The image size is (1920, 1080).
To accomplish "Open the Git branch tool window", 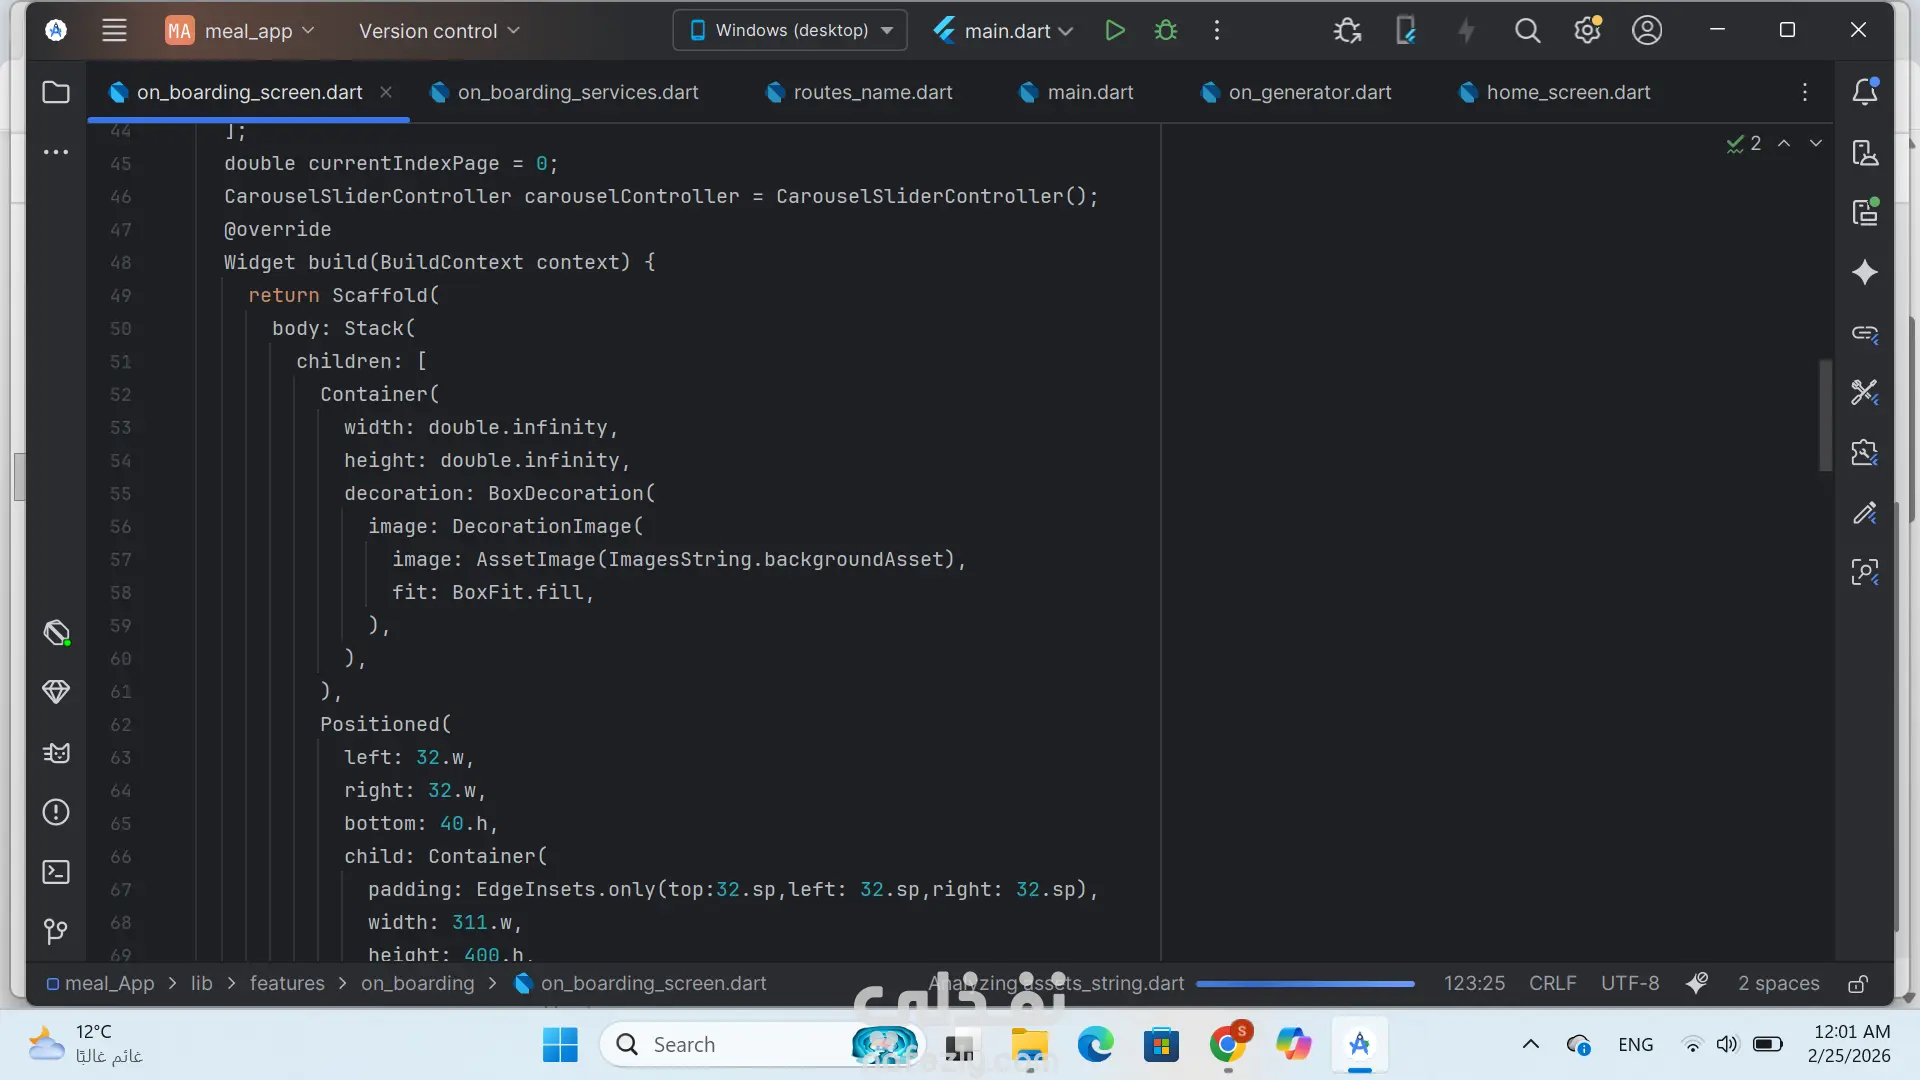I will [56, 932].
